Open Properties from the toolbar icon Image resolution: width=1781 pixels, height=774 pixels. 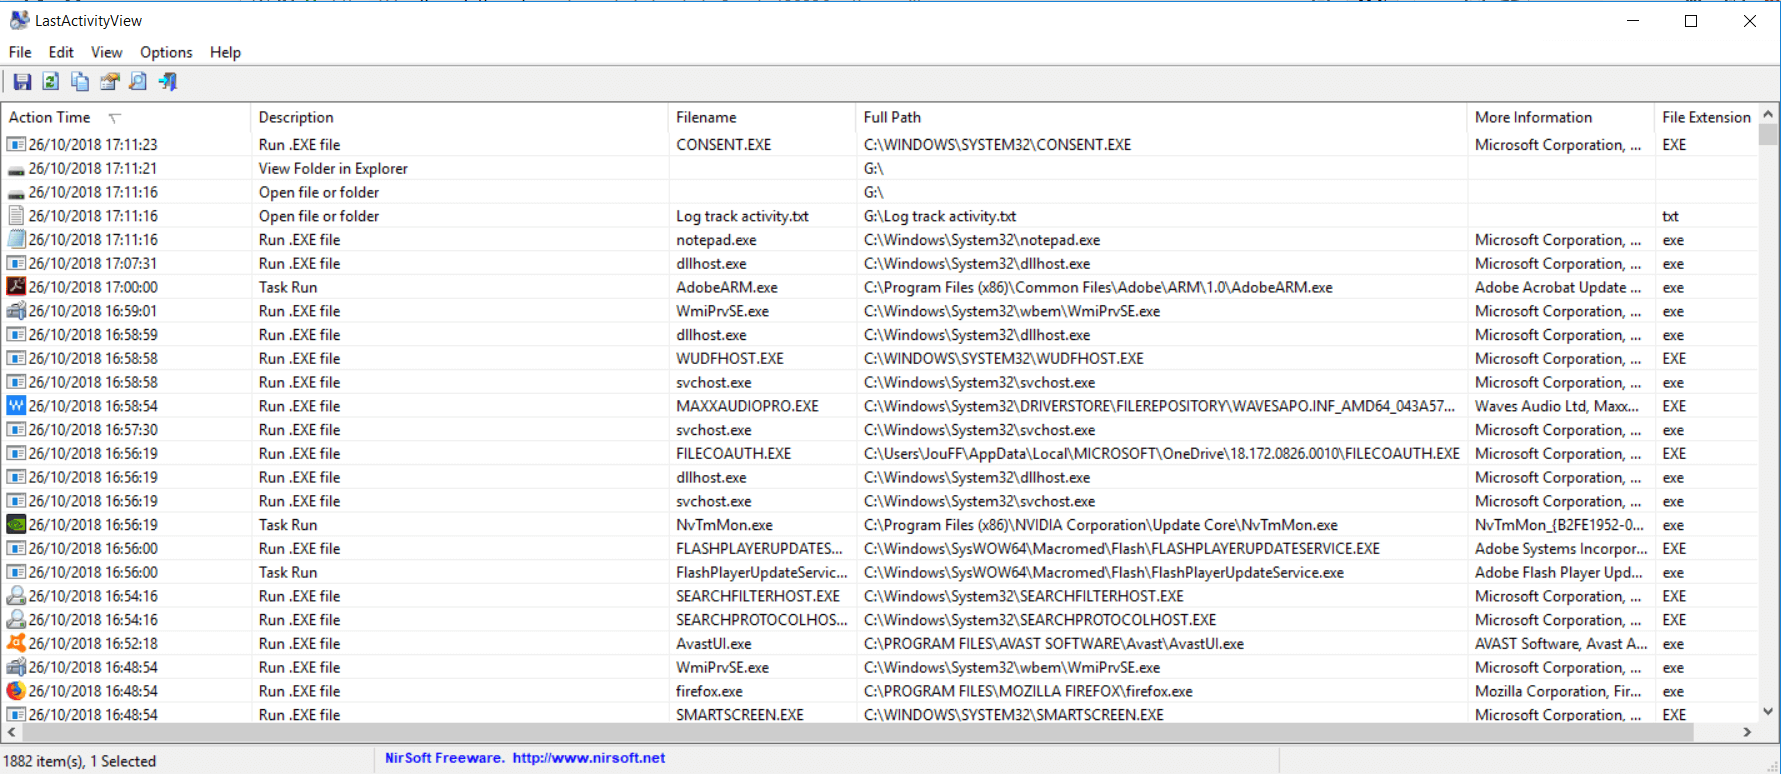coord(109,82)
